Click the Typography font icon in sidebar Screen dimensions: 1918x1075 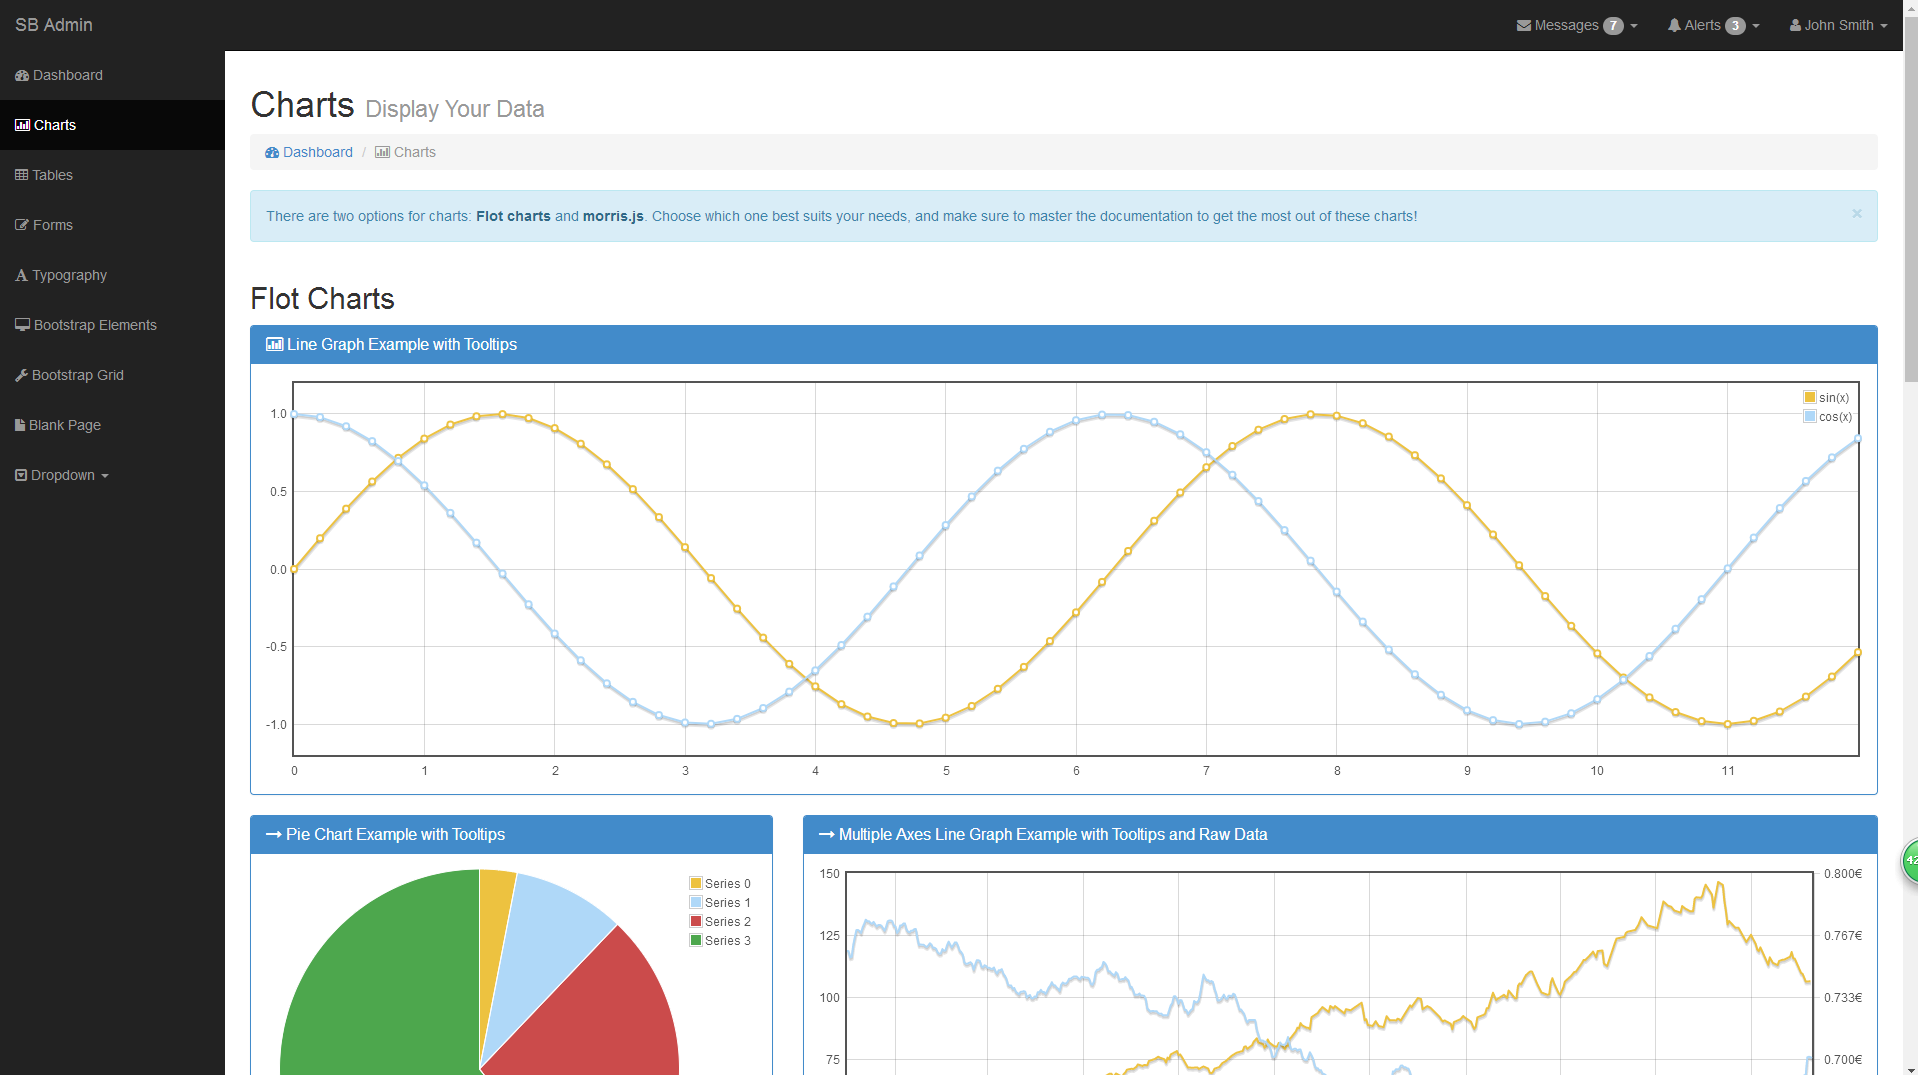(21, 275)
